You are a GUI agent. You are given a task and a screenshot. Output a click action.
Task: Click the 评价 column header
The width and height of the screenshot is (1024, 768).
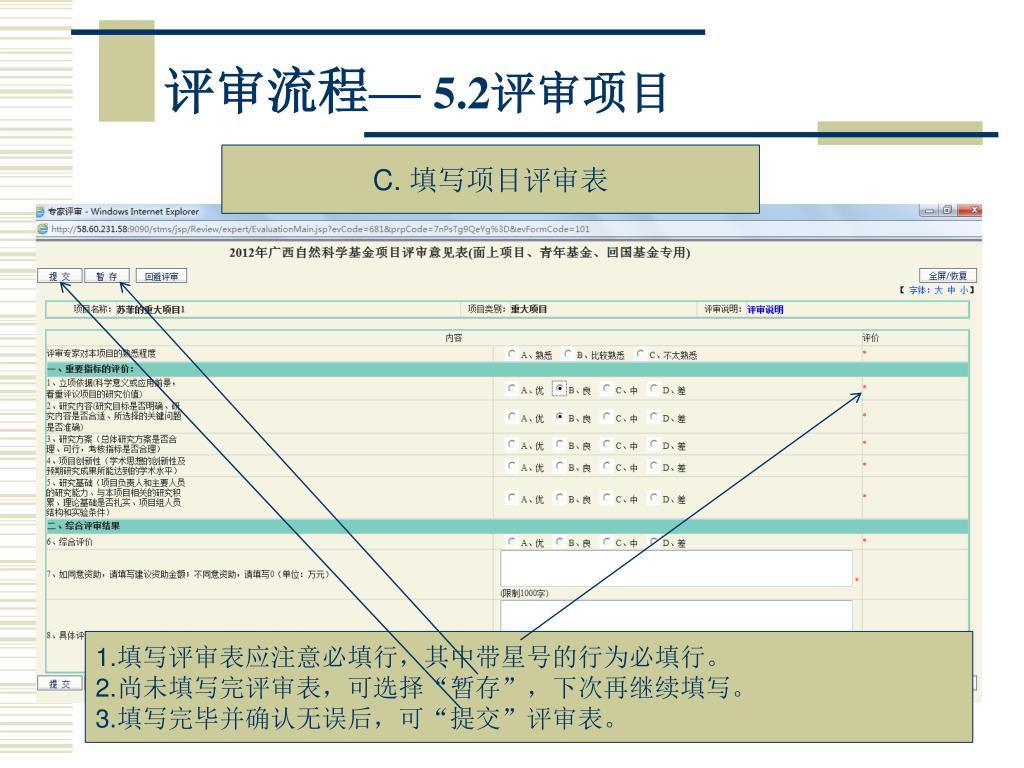coord(871,338)
